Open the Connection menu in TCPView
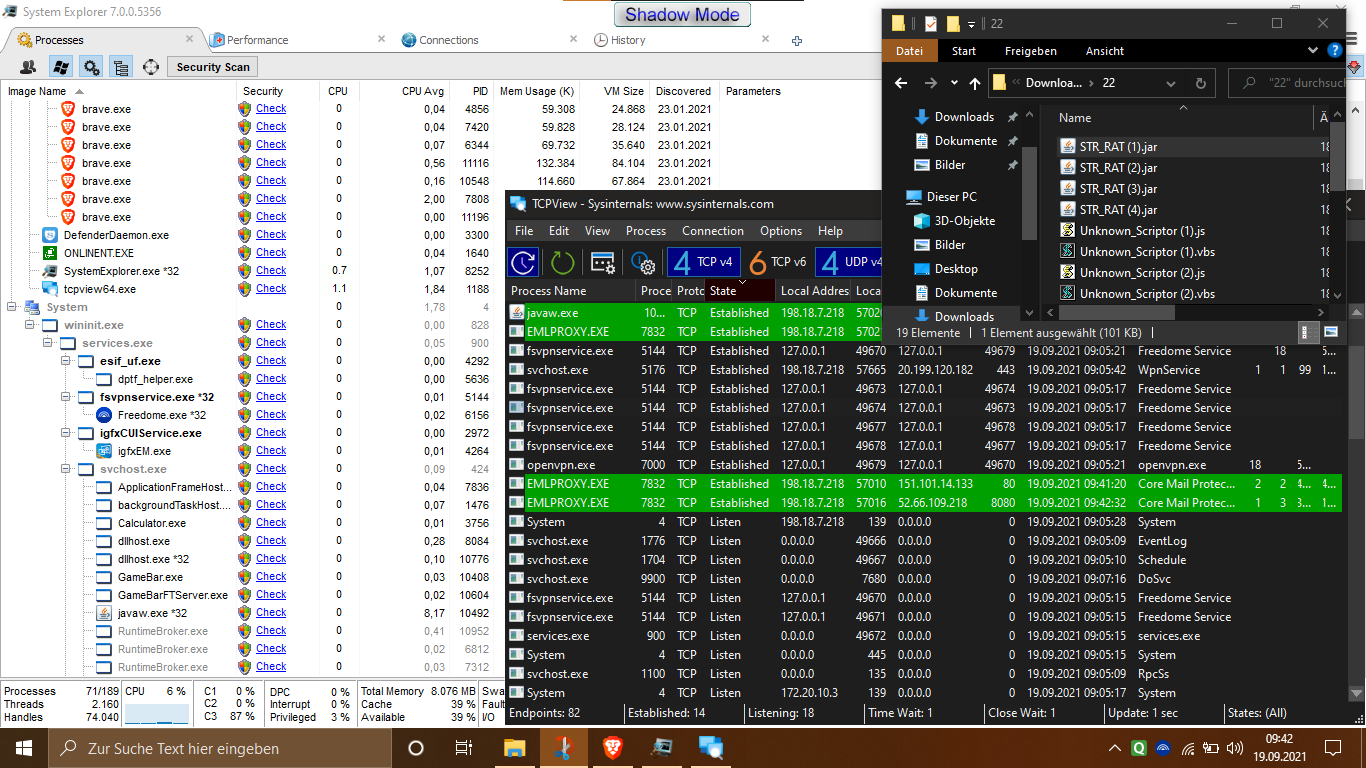The height and width of the screenshot is (768, 1366). click(x=712, y=231)
